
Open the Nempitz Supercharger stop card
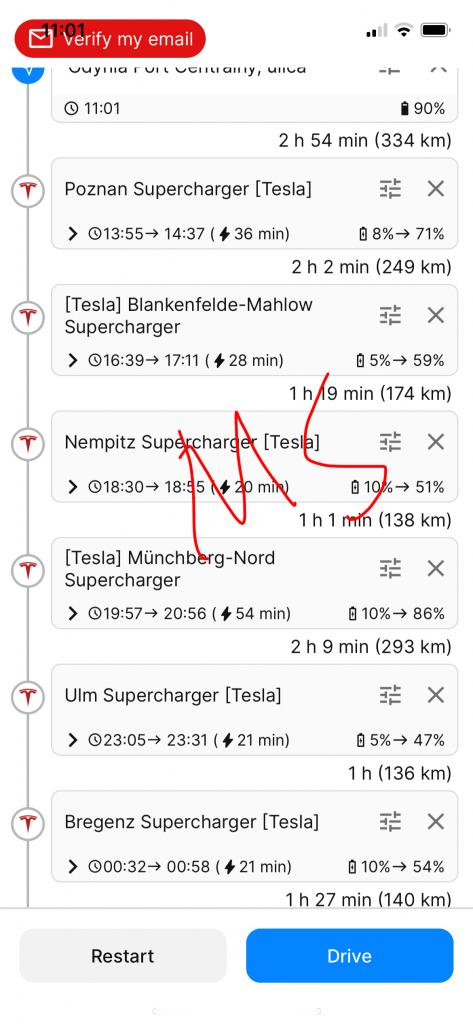click(x=255, y=456)
